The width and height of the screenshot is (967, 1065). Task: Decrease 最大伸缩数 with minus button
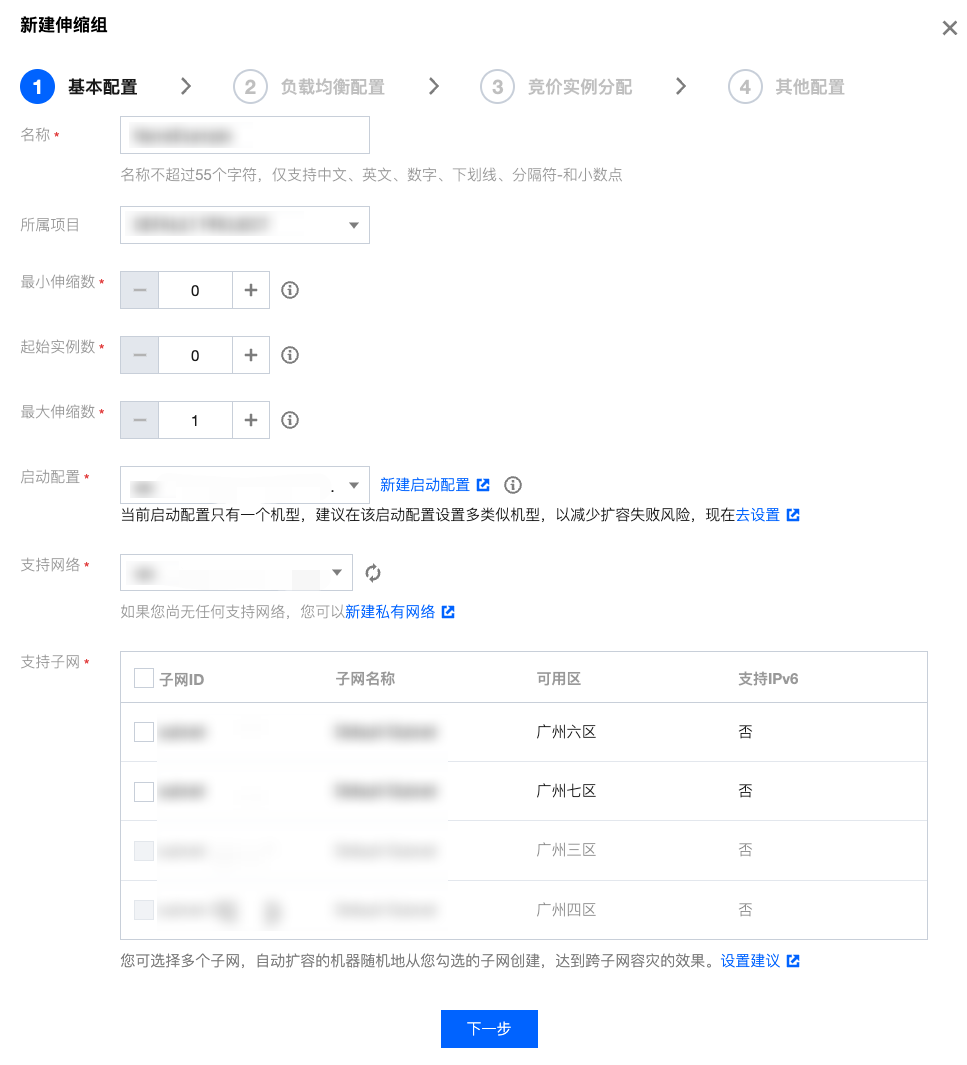140,420
